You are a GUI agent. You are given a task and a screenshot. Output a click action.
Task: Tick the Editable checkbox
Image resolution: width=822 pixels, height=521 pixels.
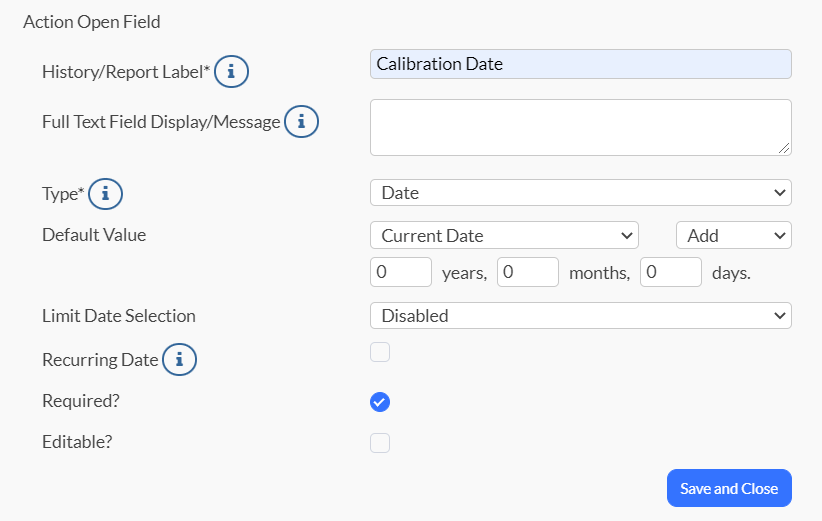[380, 443]
